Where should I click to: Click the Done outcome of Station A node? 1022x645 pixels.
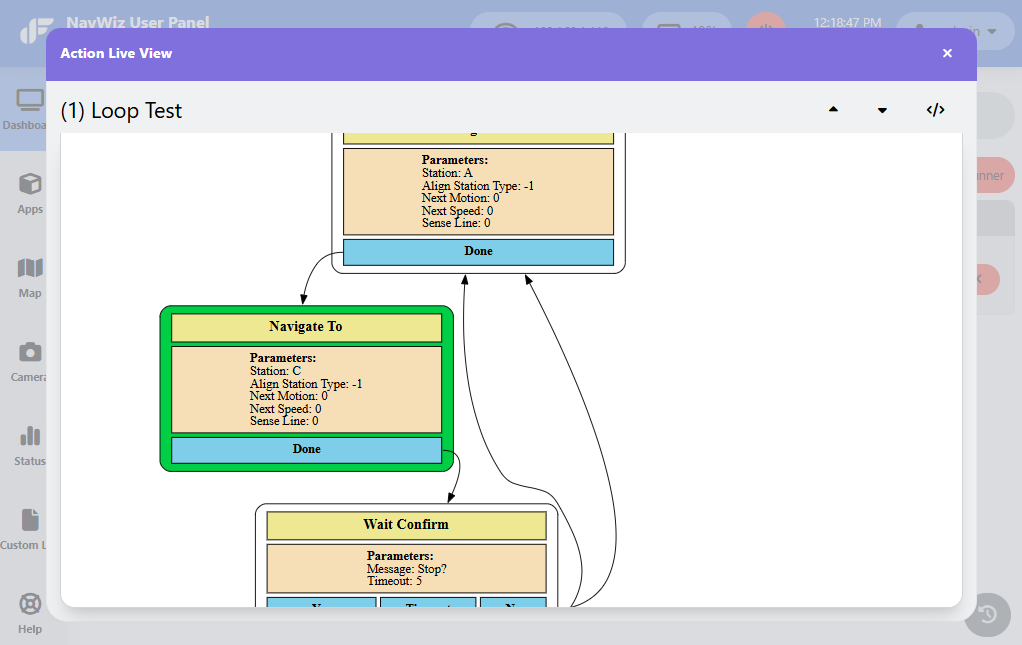point(478,251)
